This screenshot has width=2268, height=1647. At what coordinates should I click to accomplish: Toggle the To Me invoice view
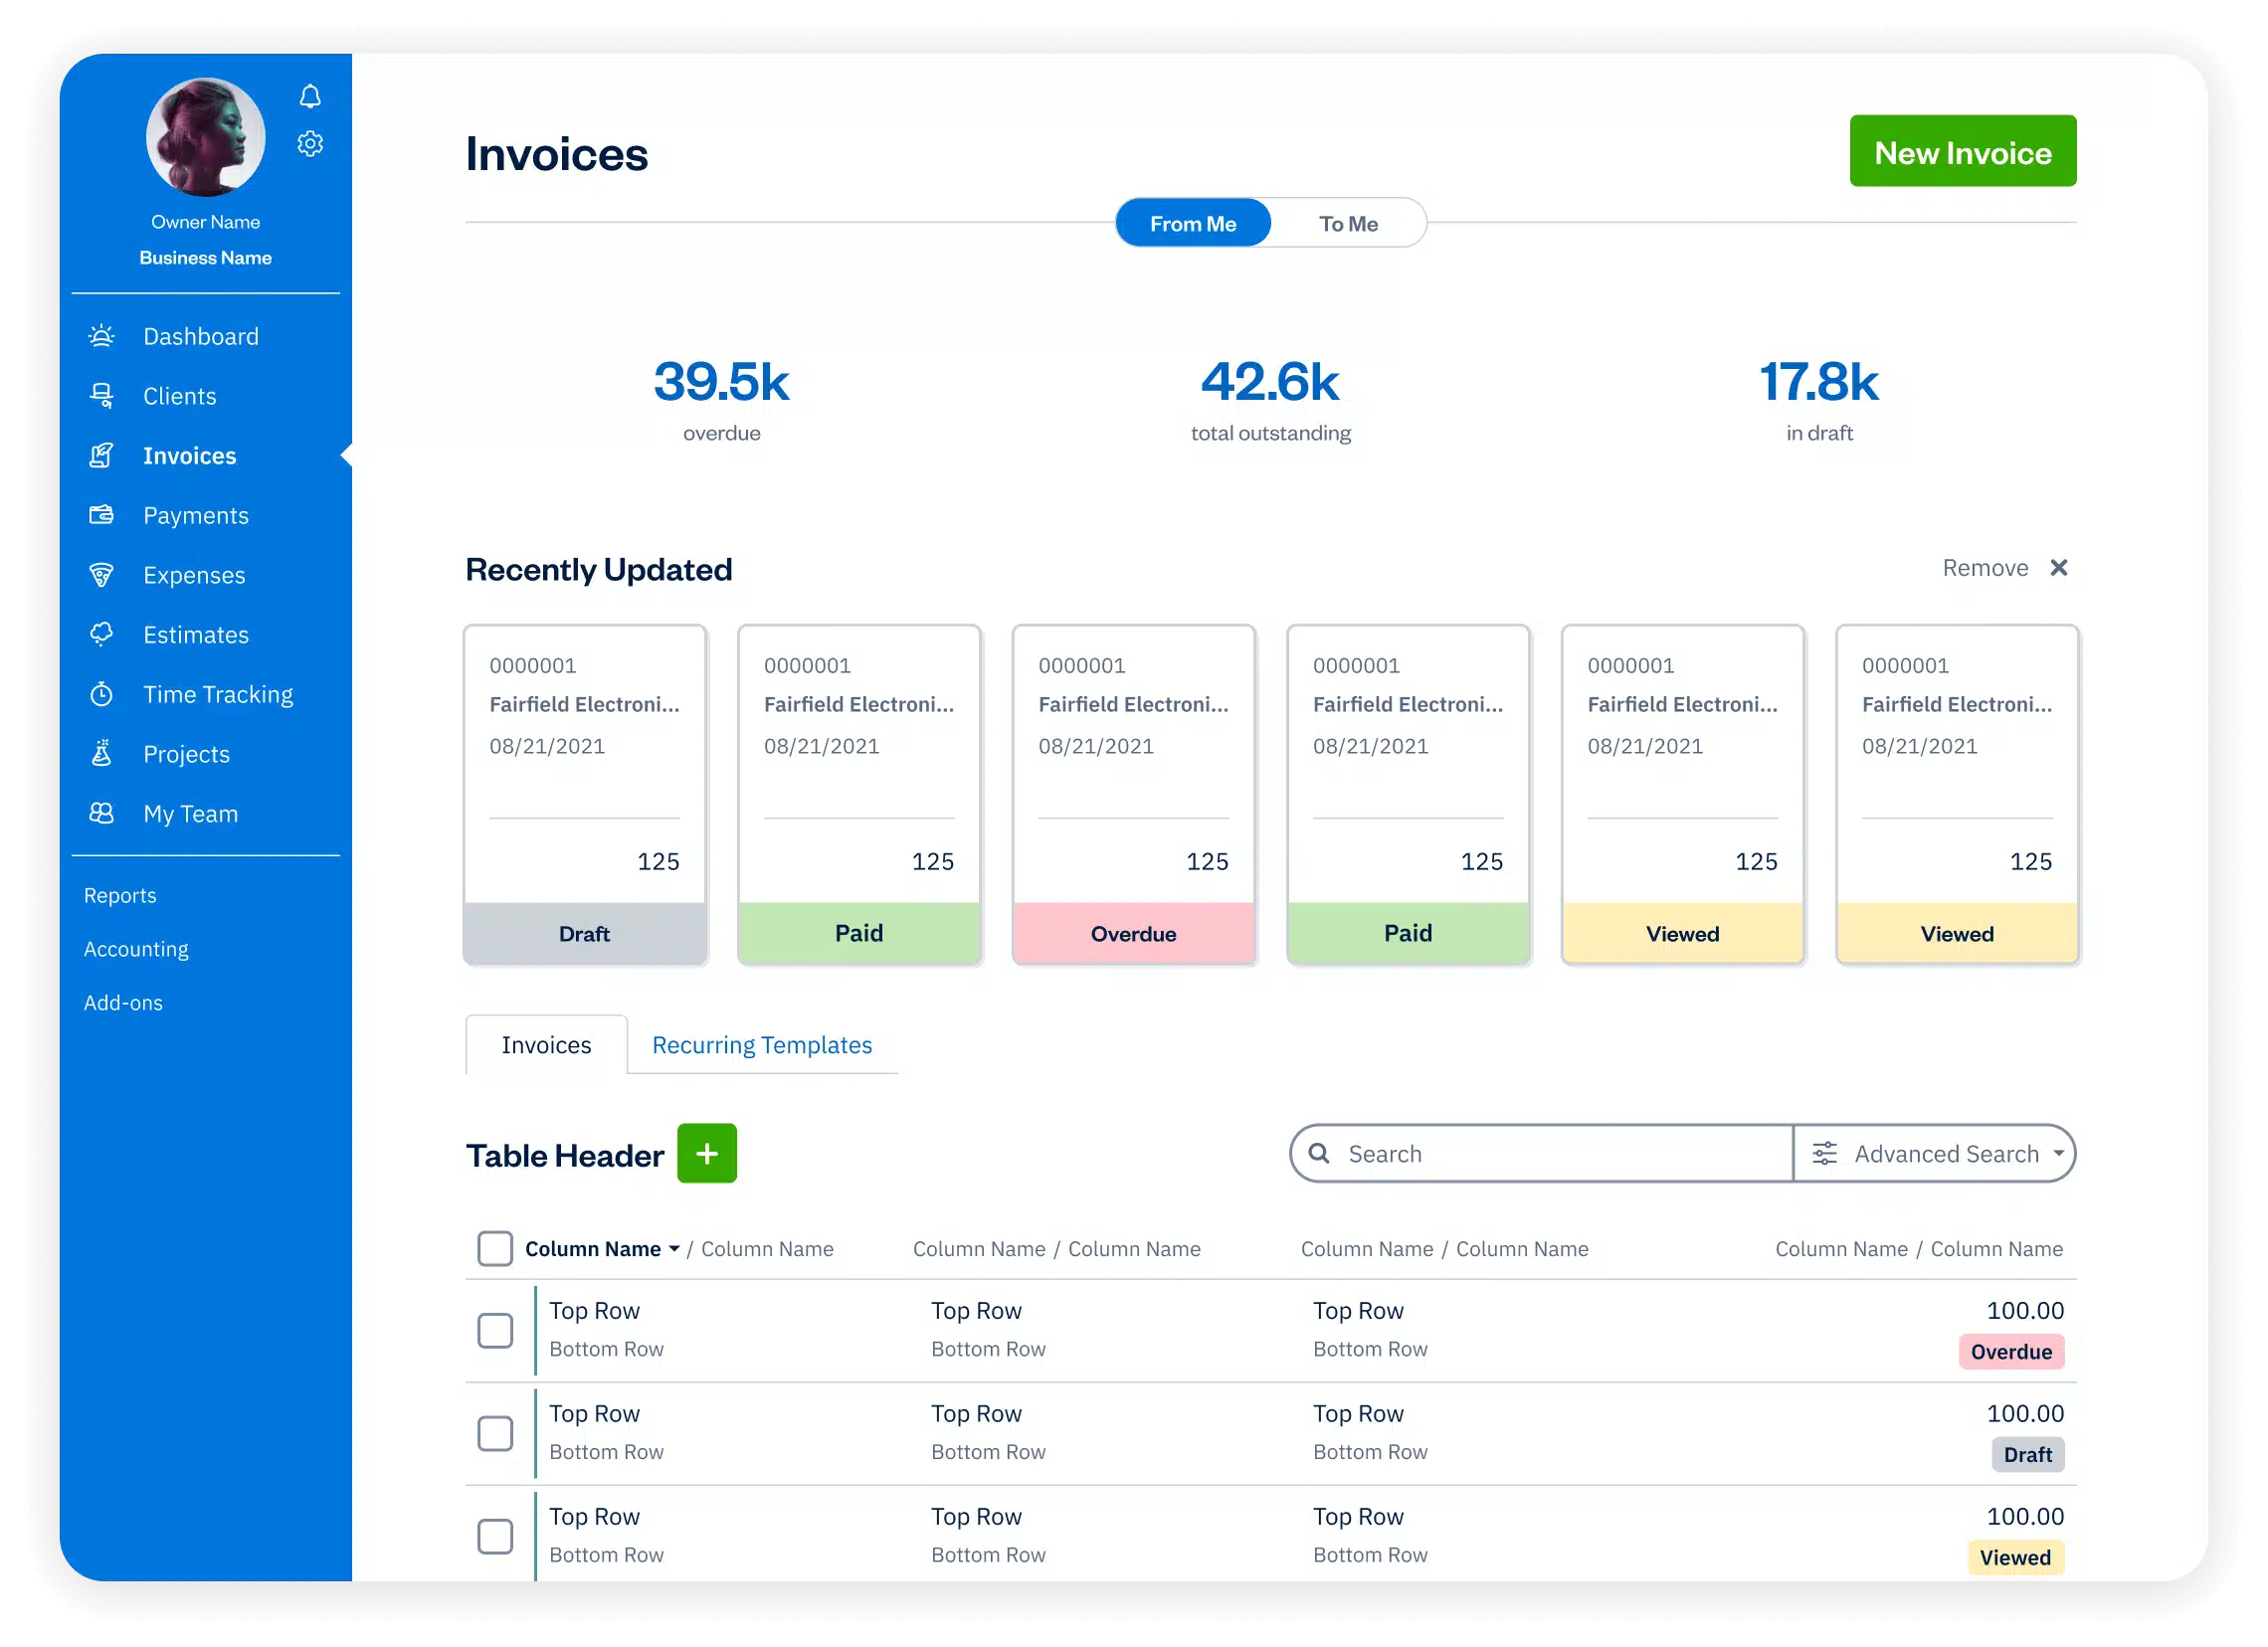click(1347, 222)
